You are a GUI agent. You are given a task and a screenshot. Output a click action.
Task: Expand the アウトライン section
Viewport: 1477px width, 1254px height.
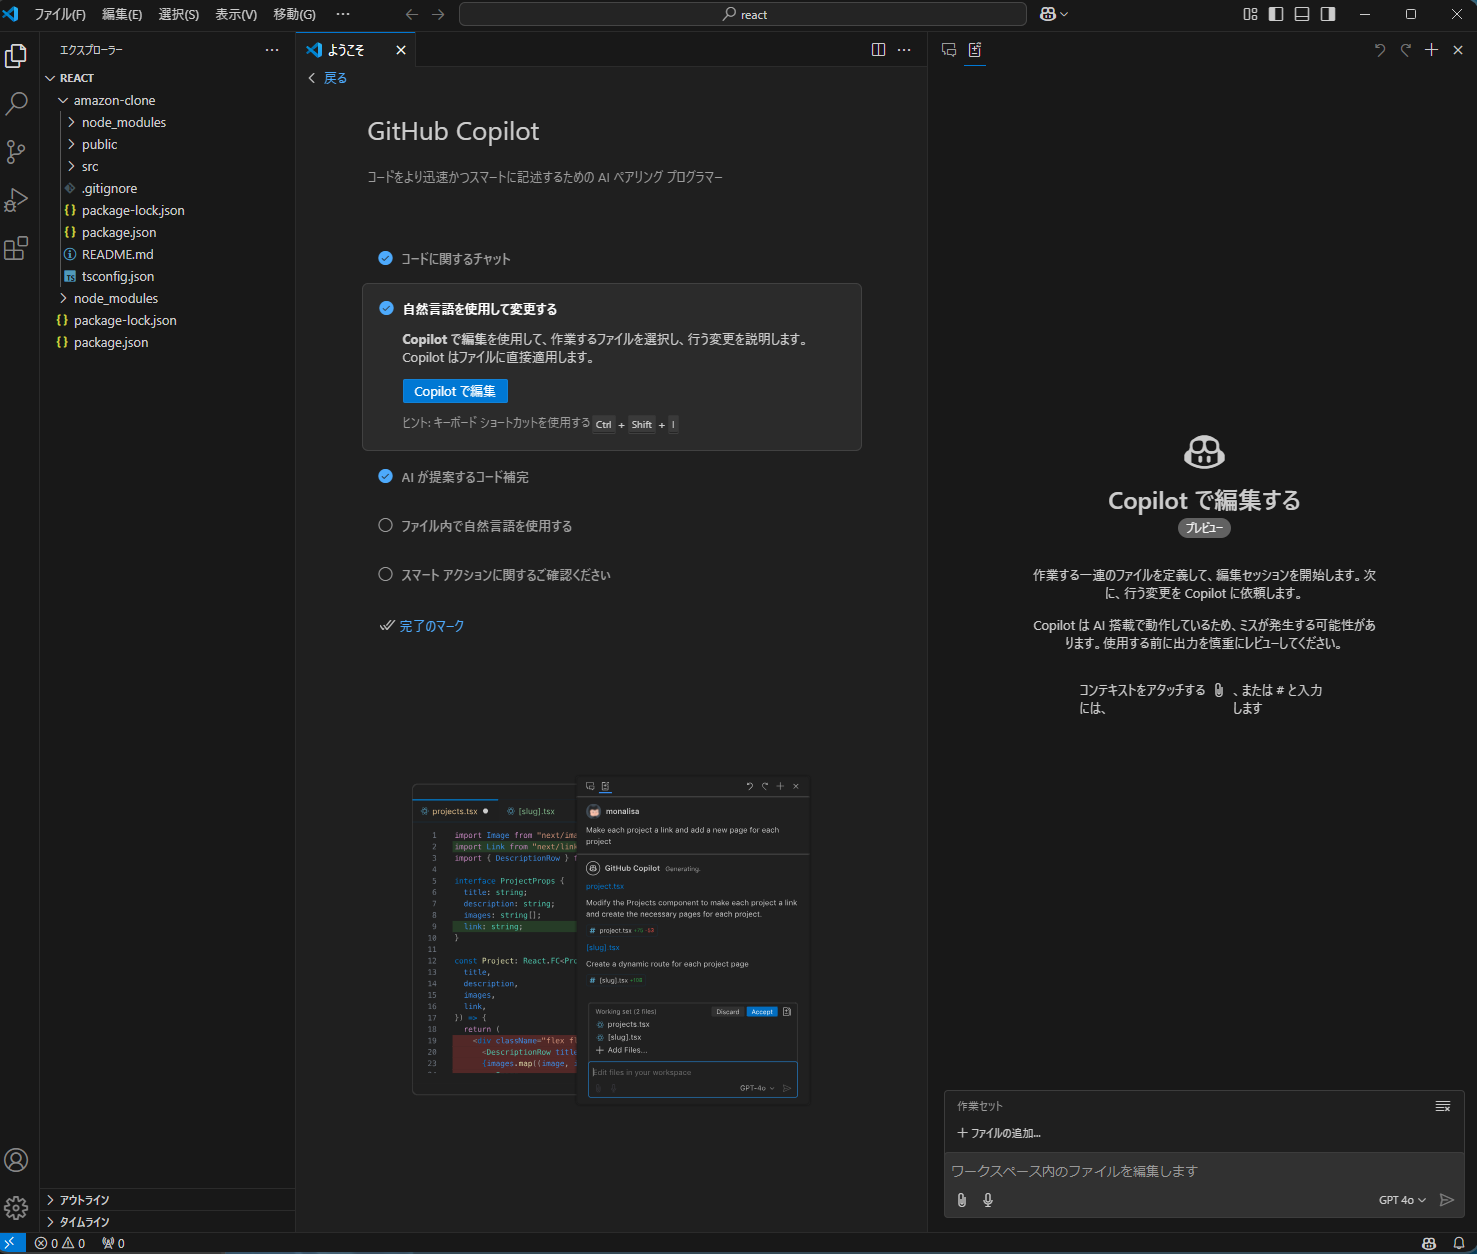pyautogui.click(x=167, y=1200)
